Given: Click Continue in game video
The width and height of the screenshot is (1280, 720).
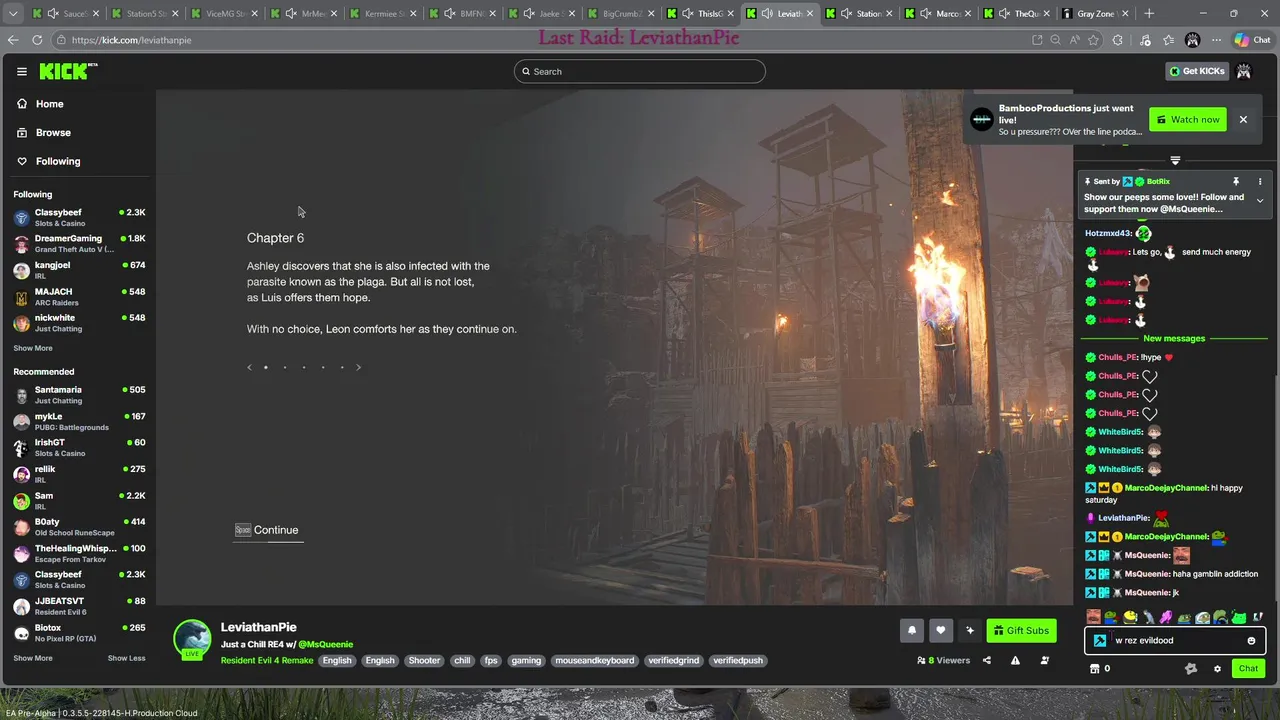Looking at the screenshot, I should [x=267, y=530].
